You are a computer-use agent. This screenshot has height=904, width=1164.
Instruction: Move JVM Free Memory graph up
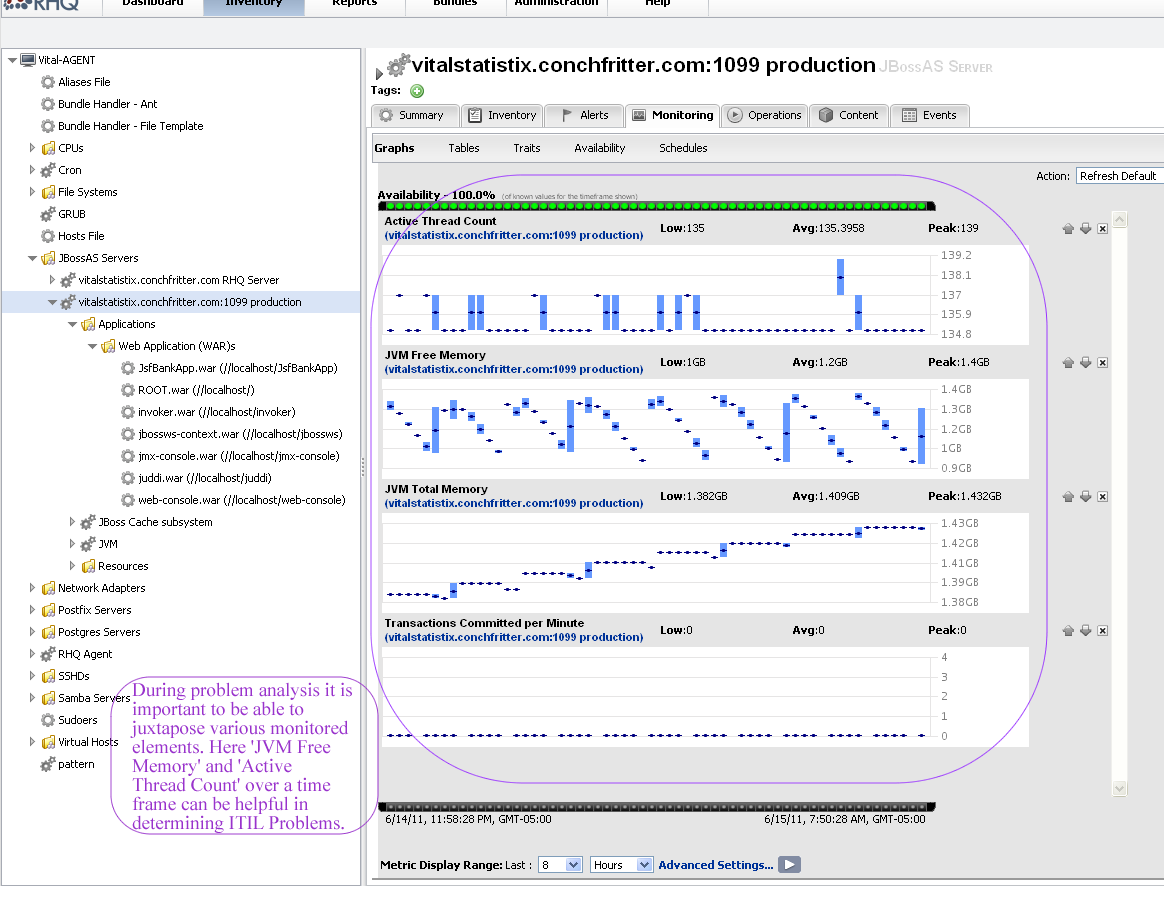tap(1068, 362)
